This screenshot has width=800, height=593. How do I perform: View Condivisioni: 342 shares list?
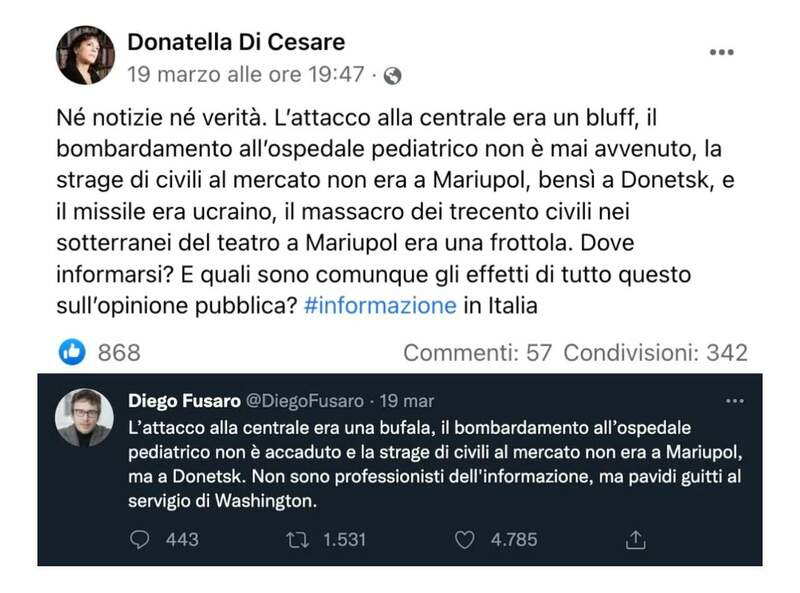point(655,352)
